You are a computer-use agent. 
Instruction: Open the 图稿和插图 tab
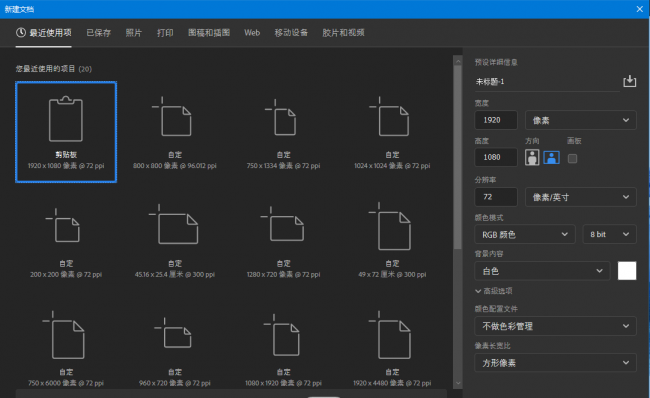(x=209, y=33)
